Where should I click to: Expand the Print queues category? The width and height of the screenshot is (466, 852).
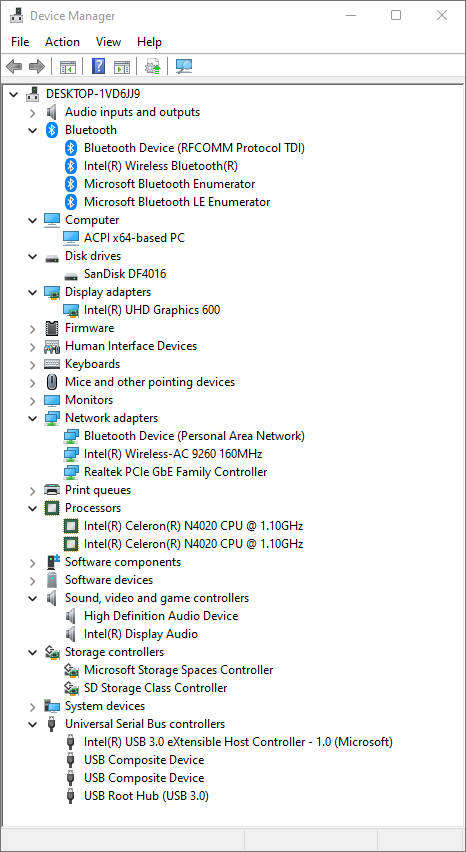[33, 490]
